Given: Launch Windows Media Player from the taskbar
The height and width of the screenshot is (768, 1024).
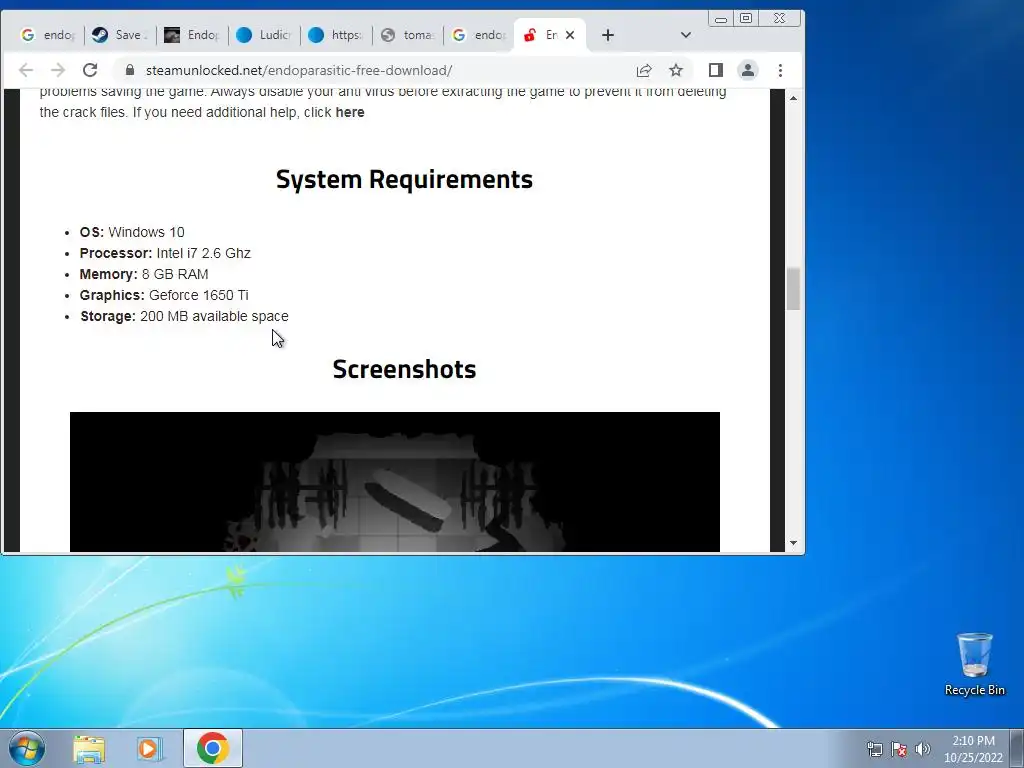Looking at the screenshot, I should click(149, 748).
